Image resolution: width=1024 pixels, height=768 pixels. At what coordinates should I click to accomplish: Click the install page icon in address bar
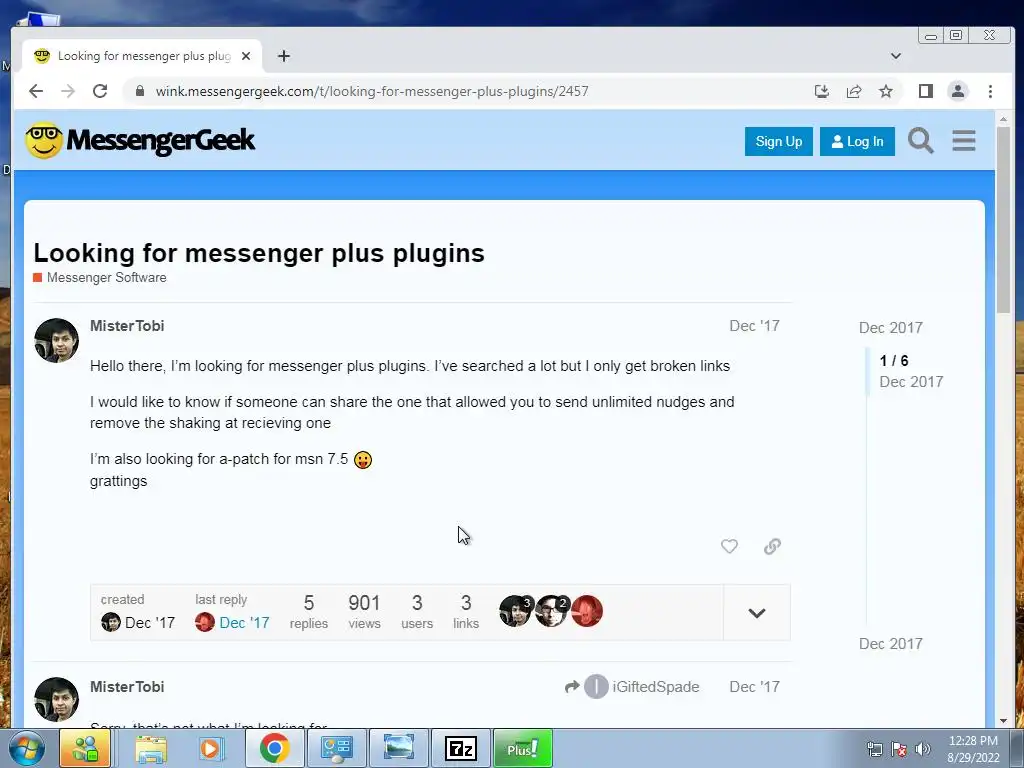tap(822, 91)
